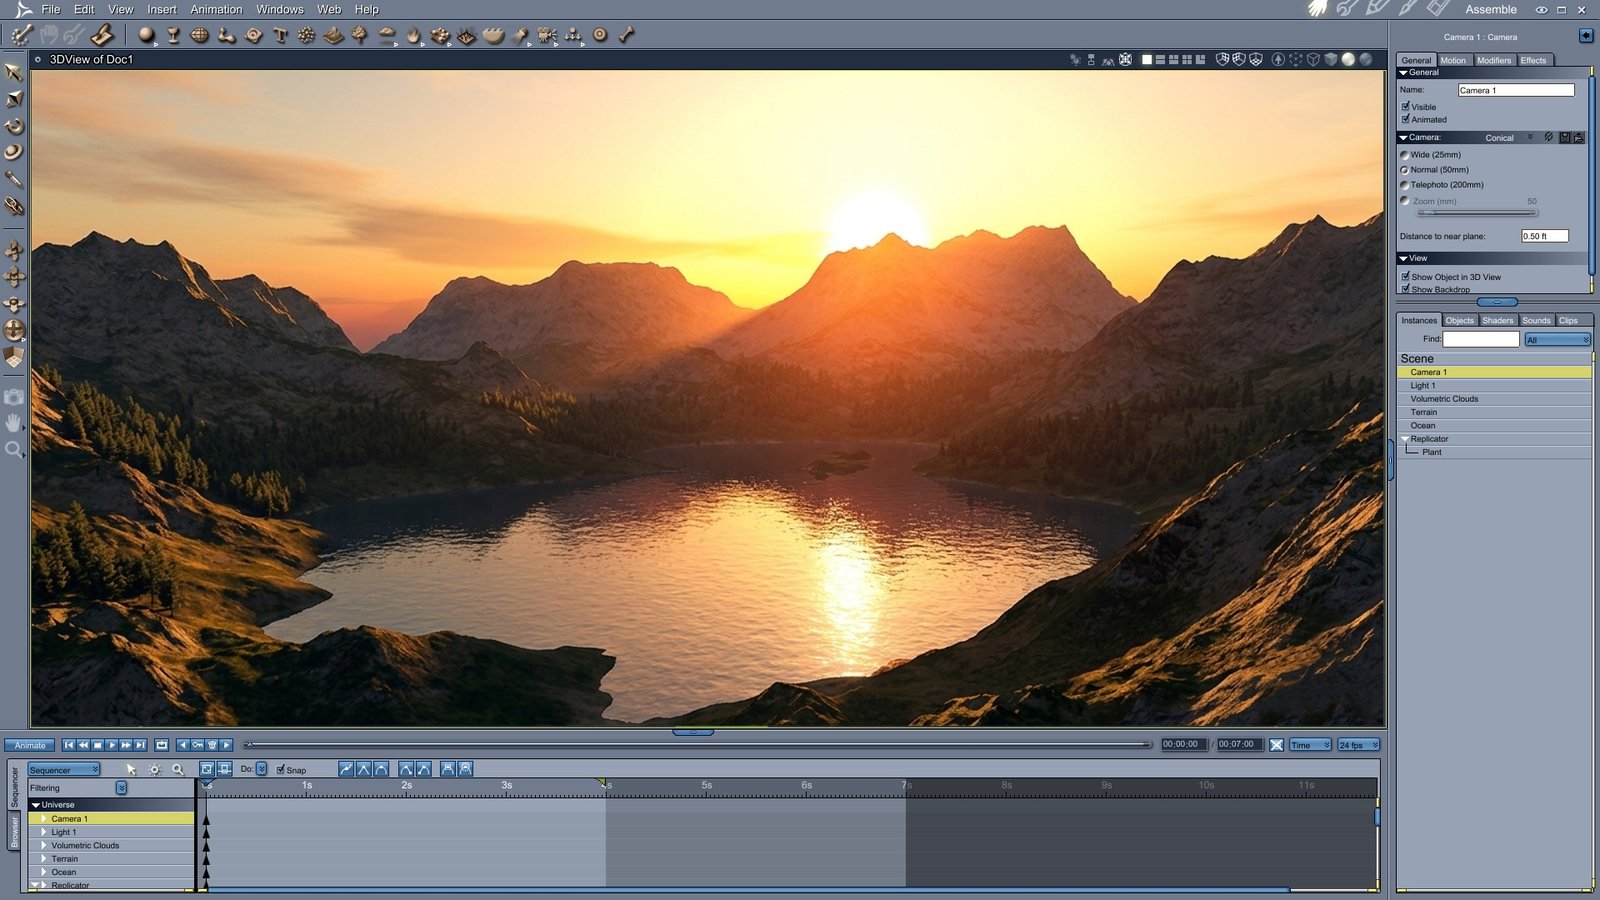Open the Filtering dropdown in the sequencer
1600x900 pixels.
point(121,788)
